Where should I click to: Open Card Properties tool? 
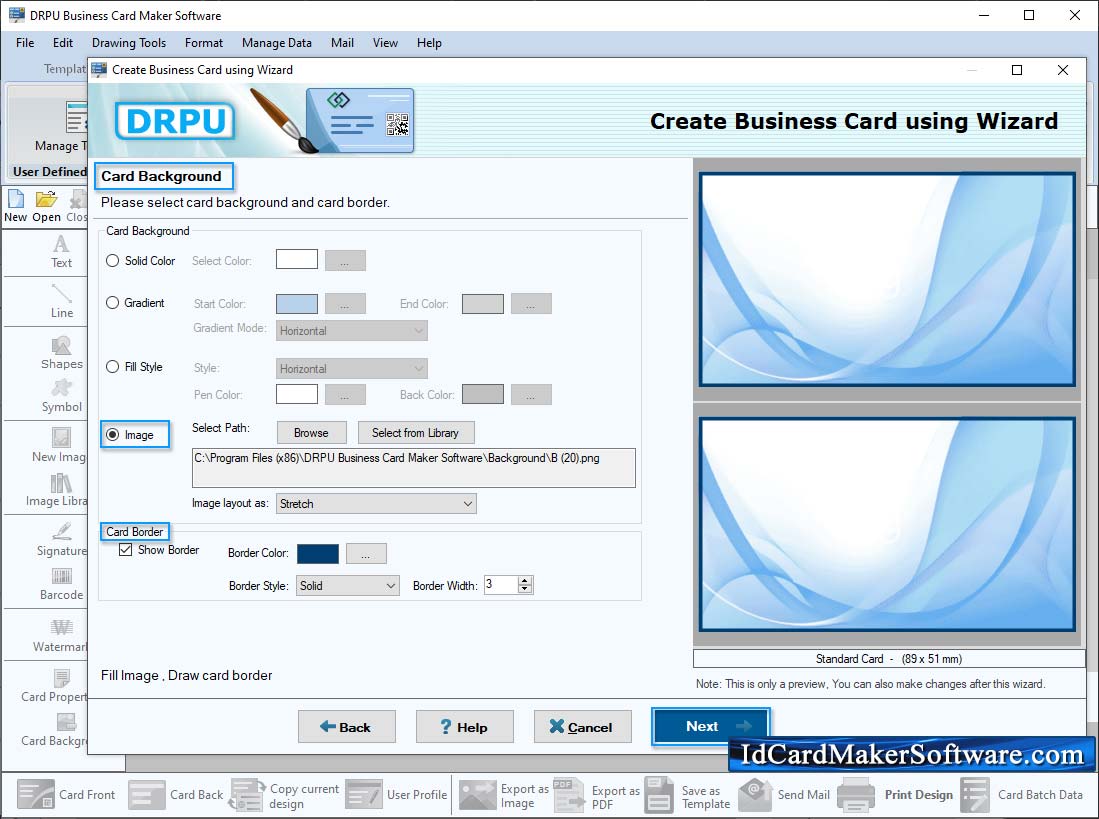point(54,686)
